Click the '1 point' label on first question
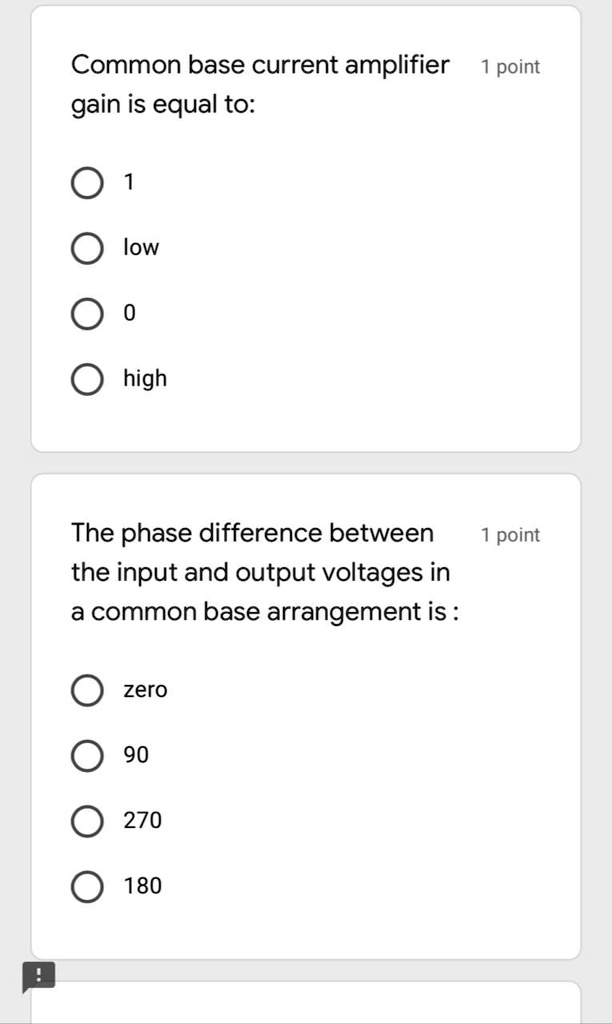The image size is (612, 1024). coord(510,66)
